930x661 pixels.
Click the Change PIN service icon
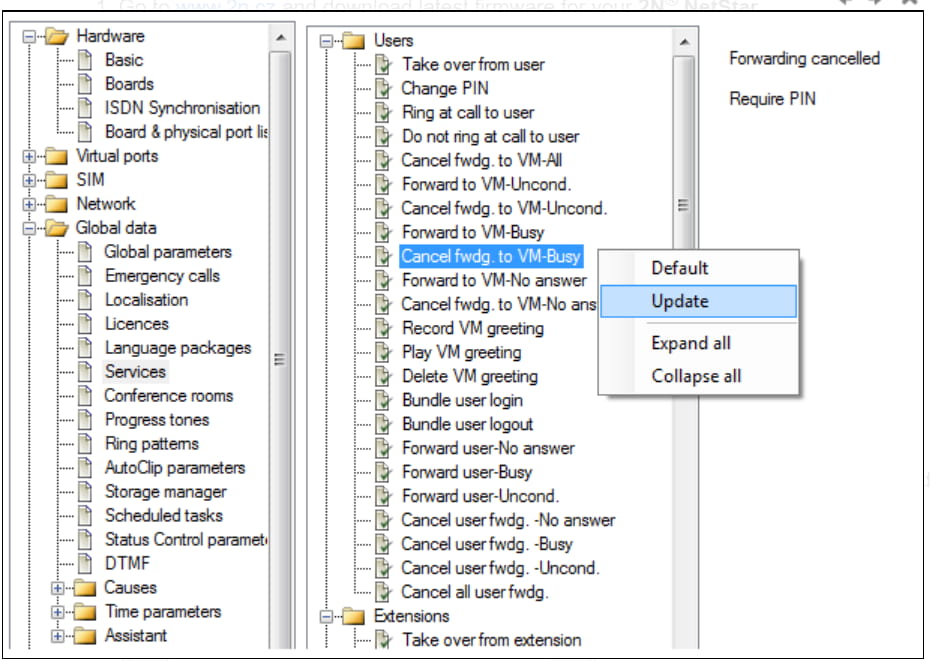pos(384,88)
